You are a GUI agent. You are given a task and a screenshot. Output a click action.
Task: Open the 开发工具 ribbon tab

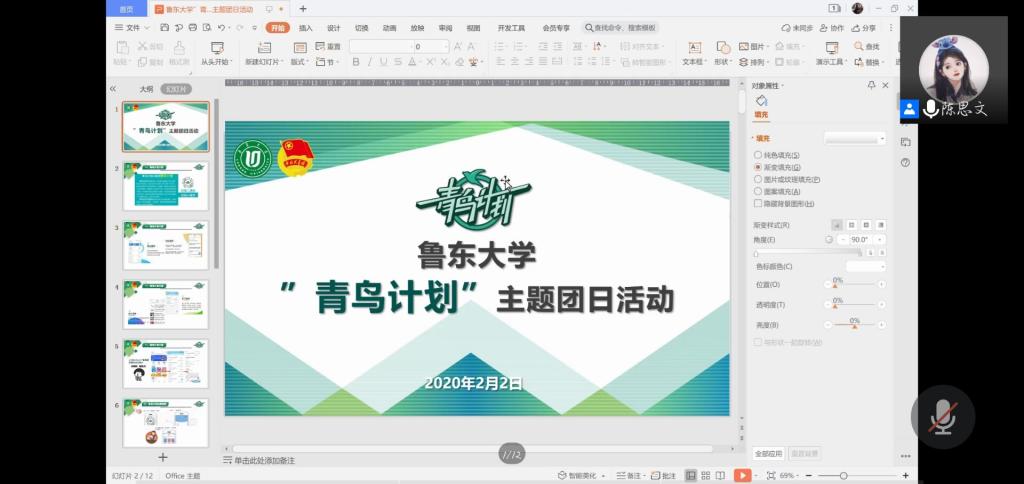[511, 28]
